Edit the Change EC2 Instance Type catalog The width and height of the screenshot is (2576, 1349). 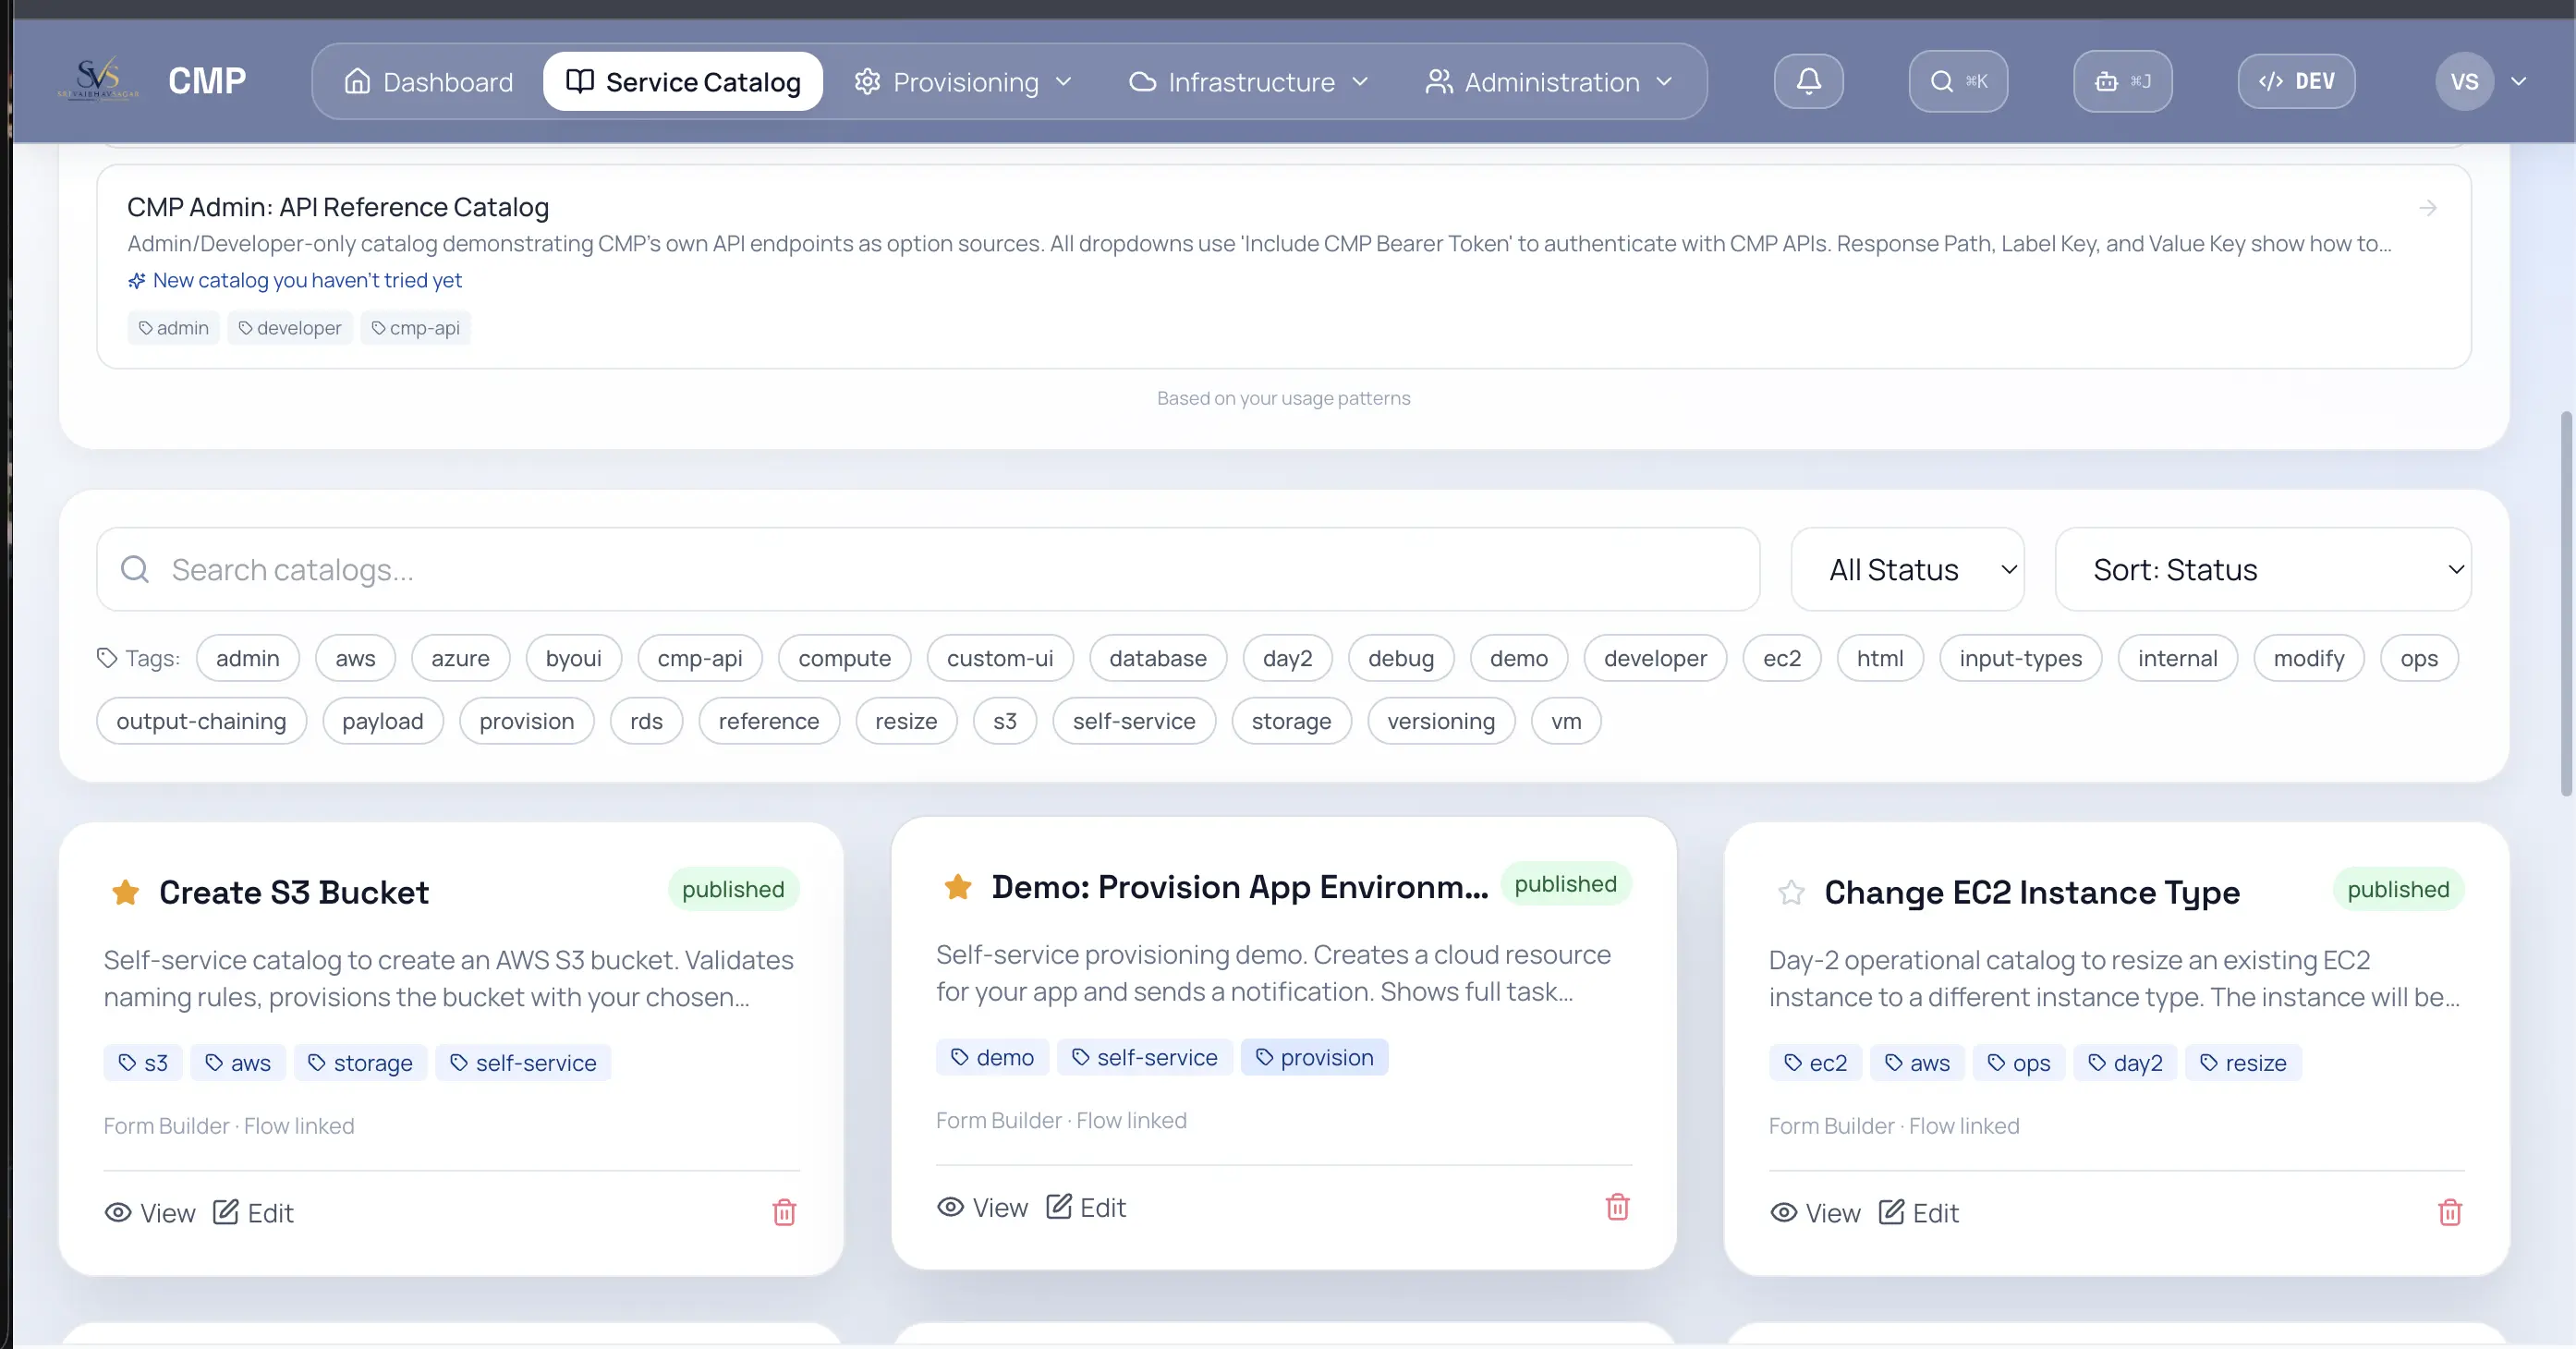click(1918, 1213)
